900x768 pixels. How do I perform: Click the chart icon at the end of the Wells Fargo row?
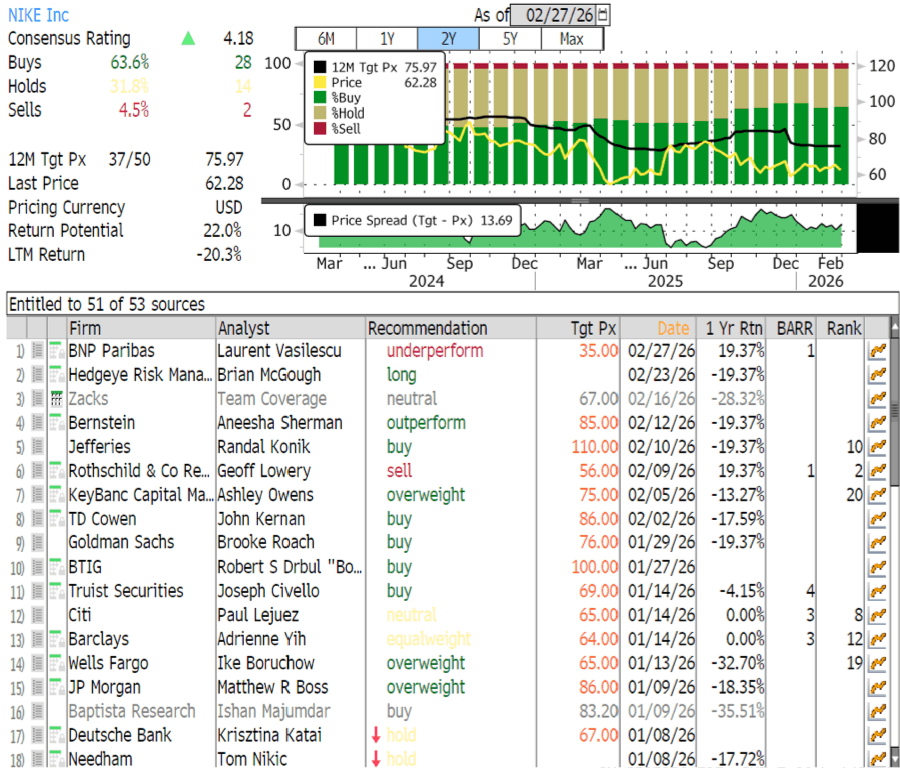(878, 663)
